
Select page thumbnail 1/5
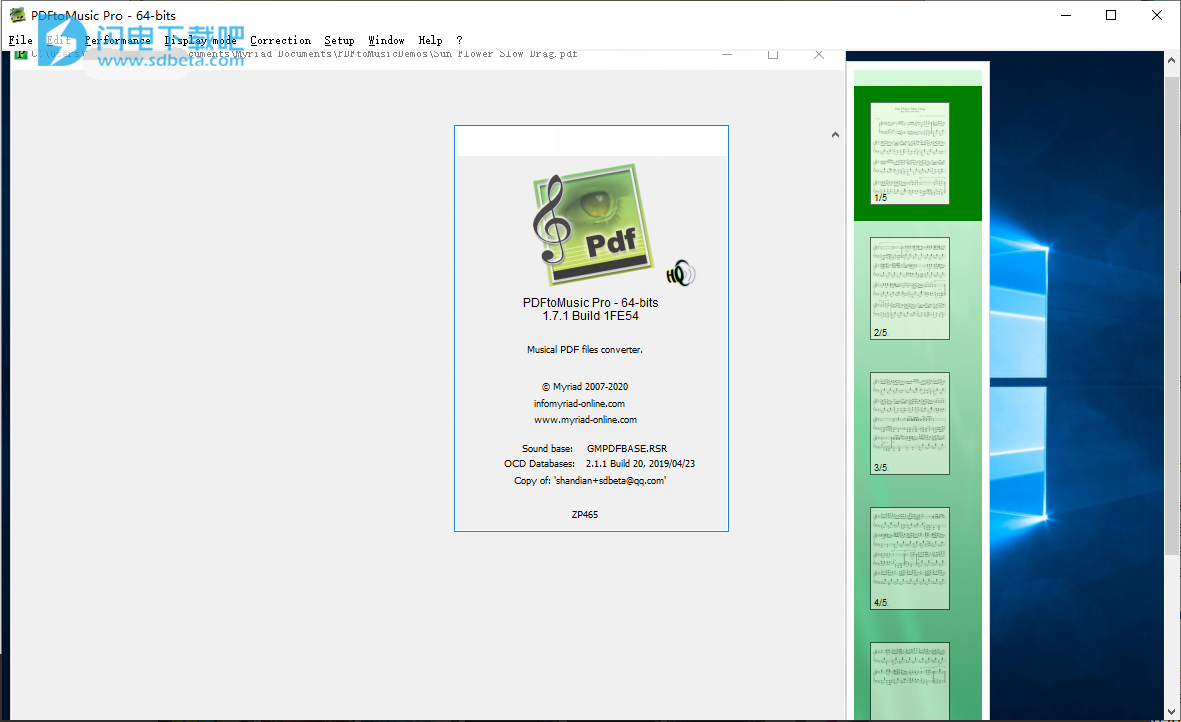910,153
